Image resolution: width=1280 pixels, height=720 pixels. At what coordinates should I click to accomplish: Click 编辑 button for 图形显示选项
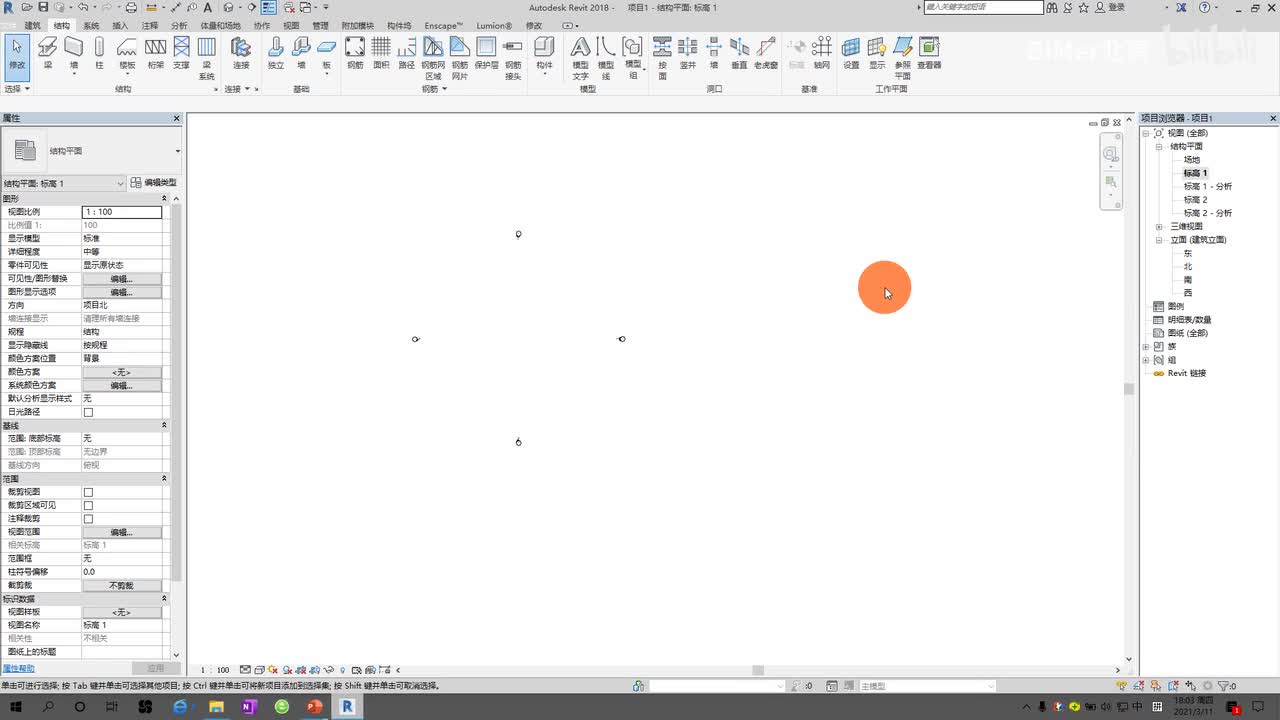click(x=121, y=292)
